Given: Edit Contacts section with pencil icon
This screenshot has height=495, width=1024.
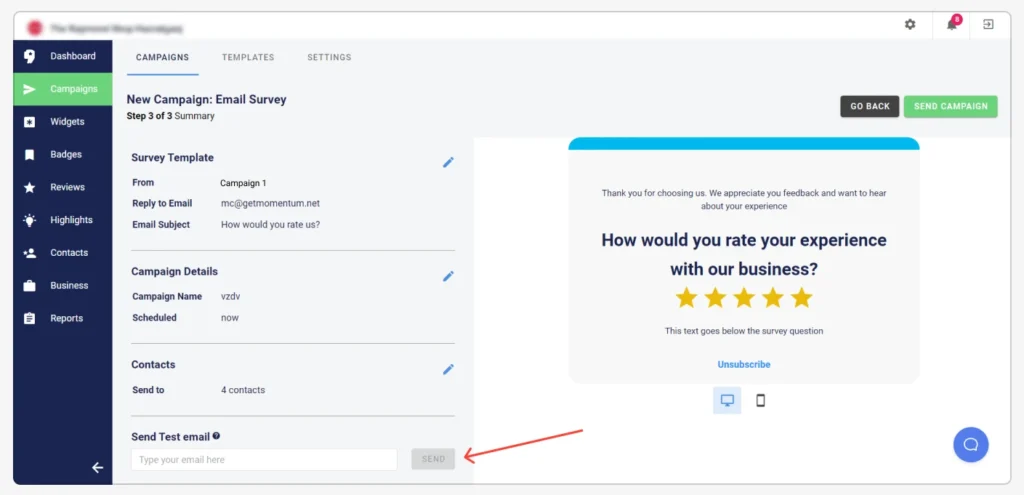Looking at the screenshot, I should click(448, 369).
